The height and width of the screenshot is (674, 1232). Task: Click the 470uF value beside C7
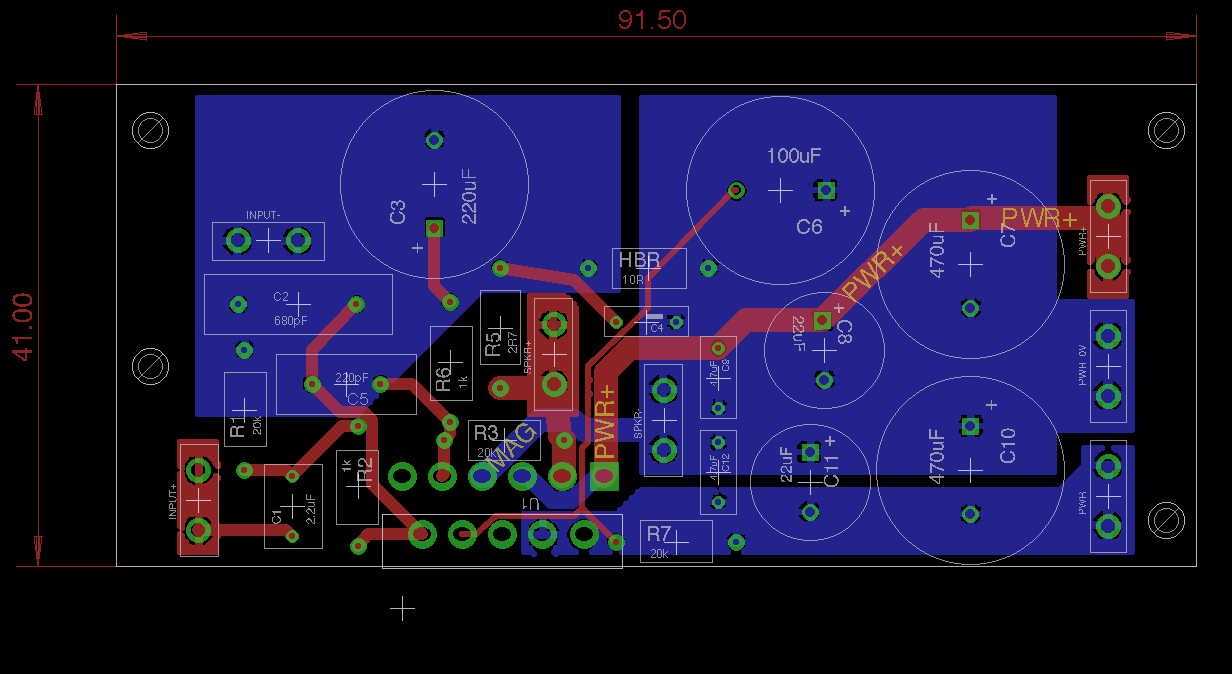coord(937,250)
